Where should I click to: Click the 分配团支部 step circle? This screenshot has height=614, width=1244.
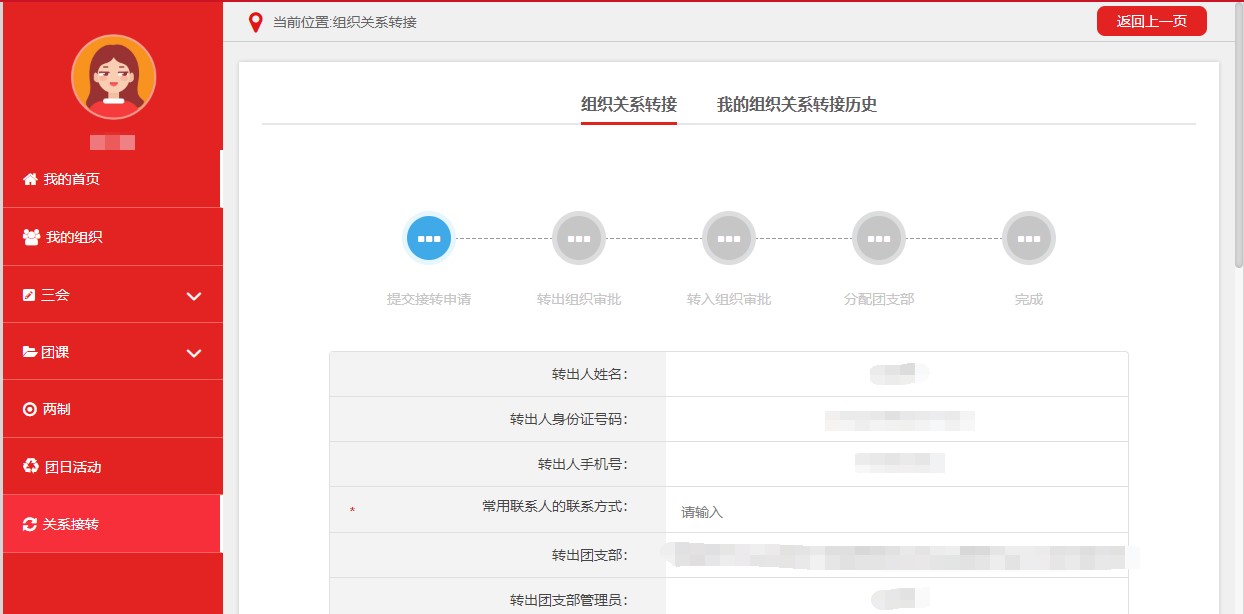(x=879, y=238)
